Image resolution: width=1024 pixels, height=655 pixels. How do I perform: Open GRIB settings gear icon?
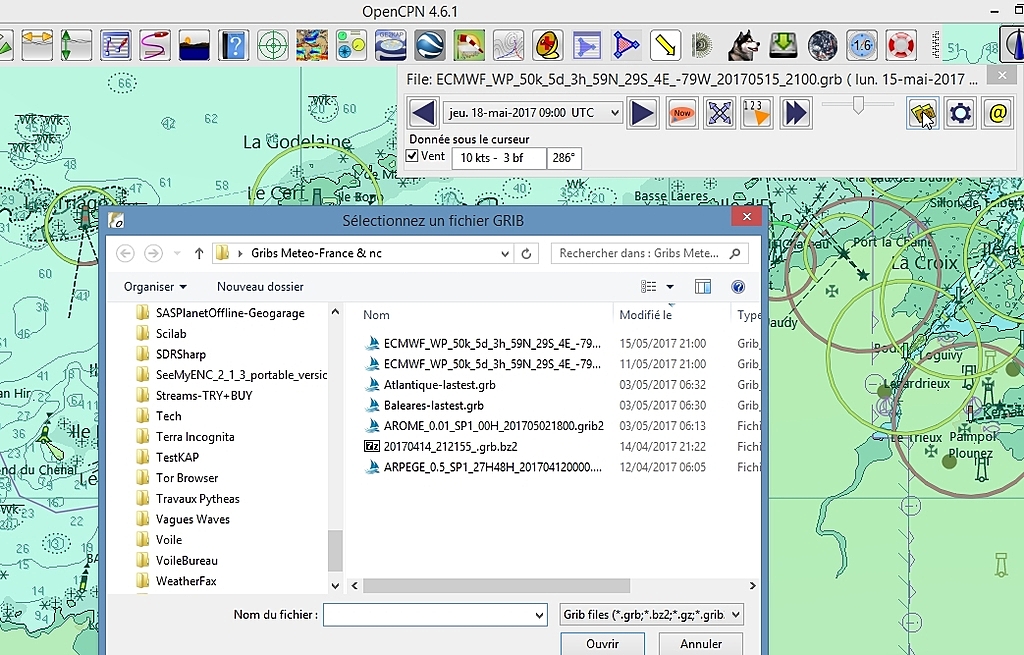tap(960, 113)
